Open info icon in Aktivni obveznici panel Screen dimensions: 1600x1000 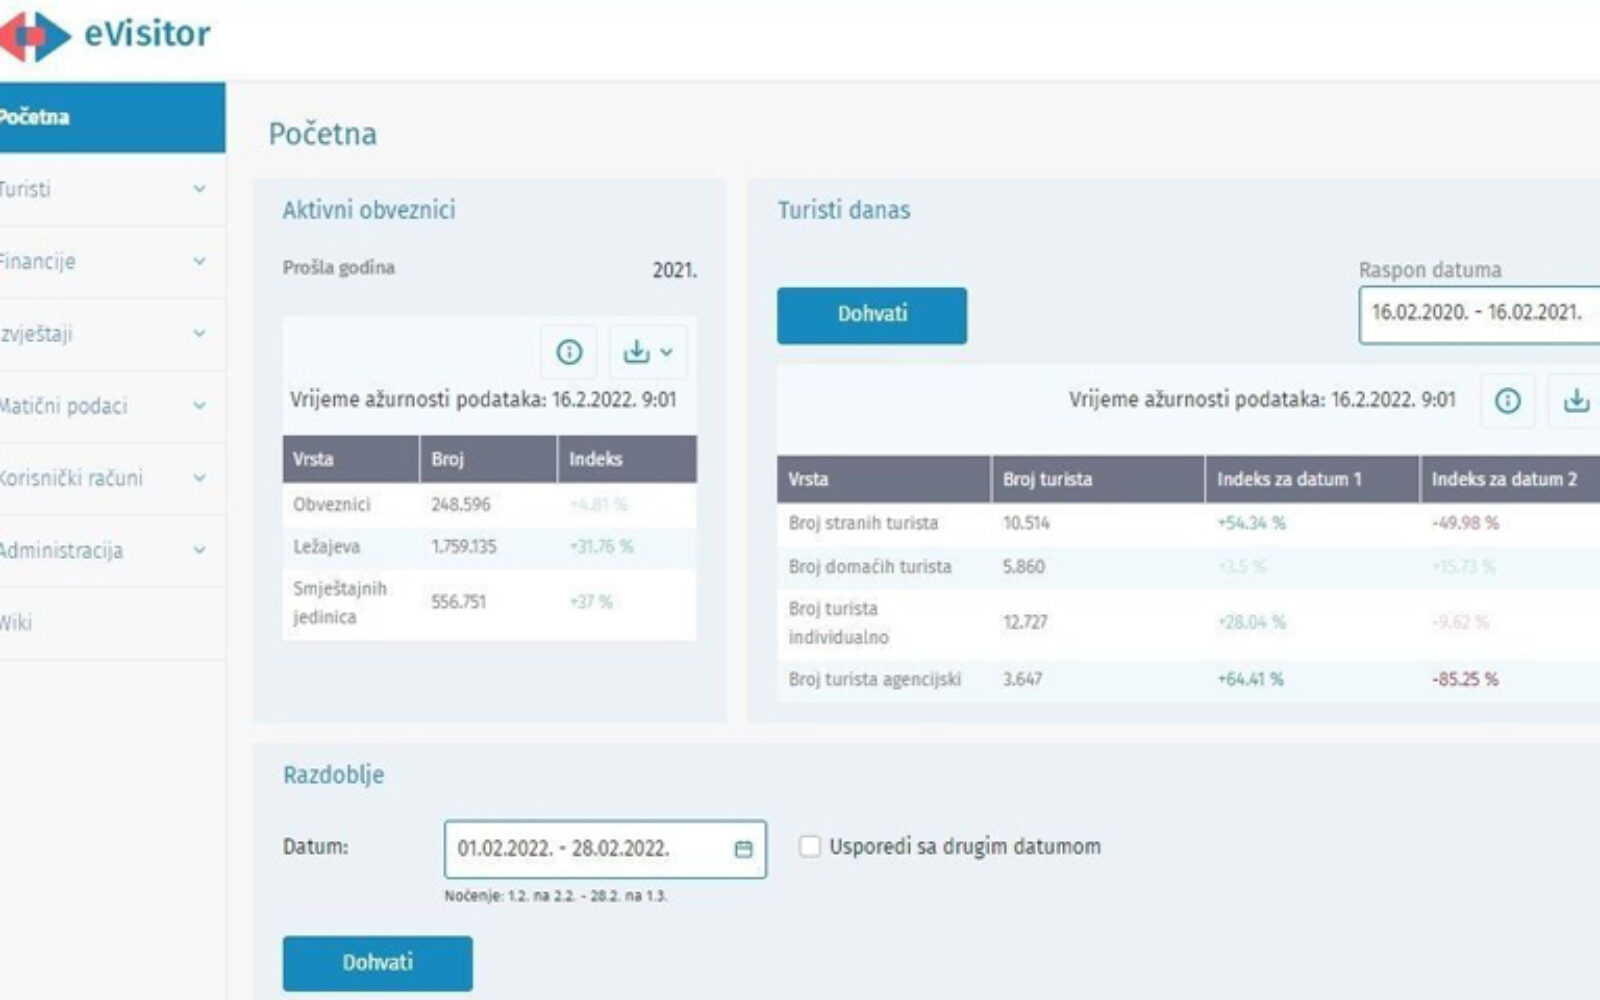[x=569, y=352]
